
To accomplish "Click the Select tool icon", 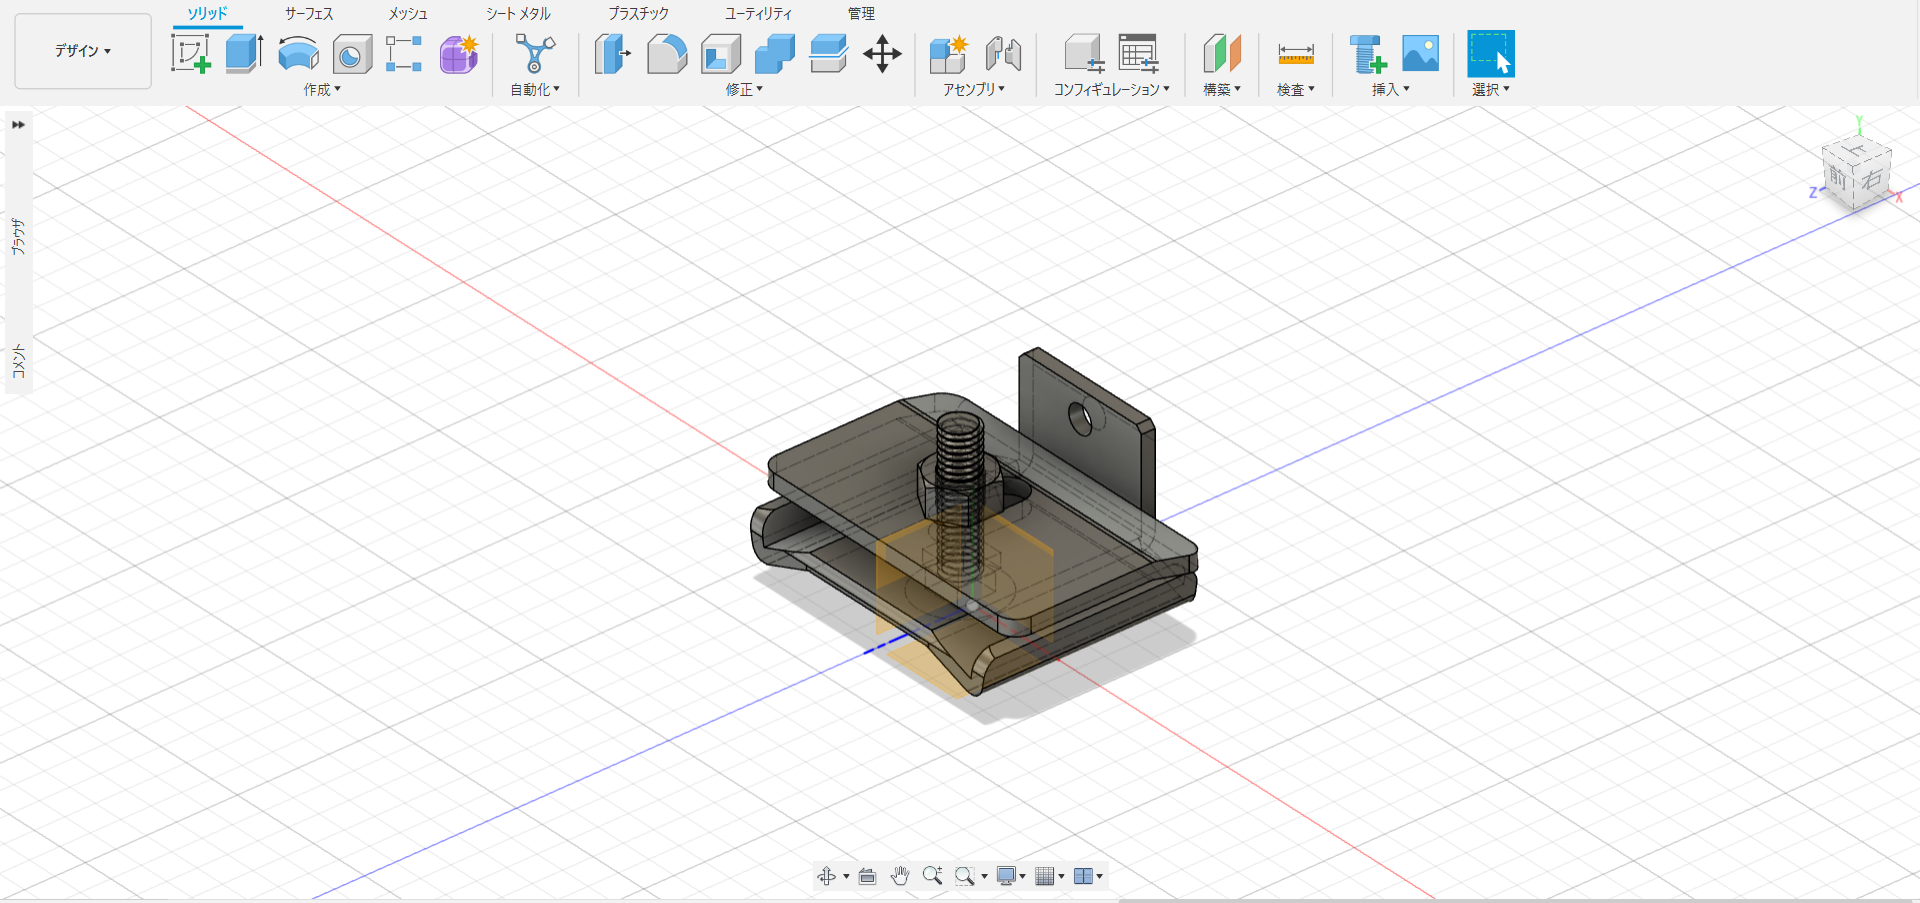I will tap(1491, 54).
